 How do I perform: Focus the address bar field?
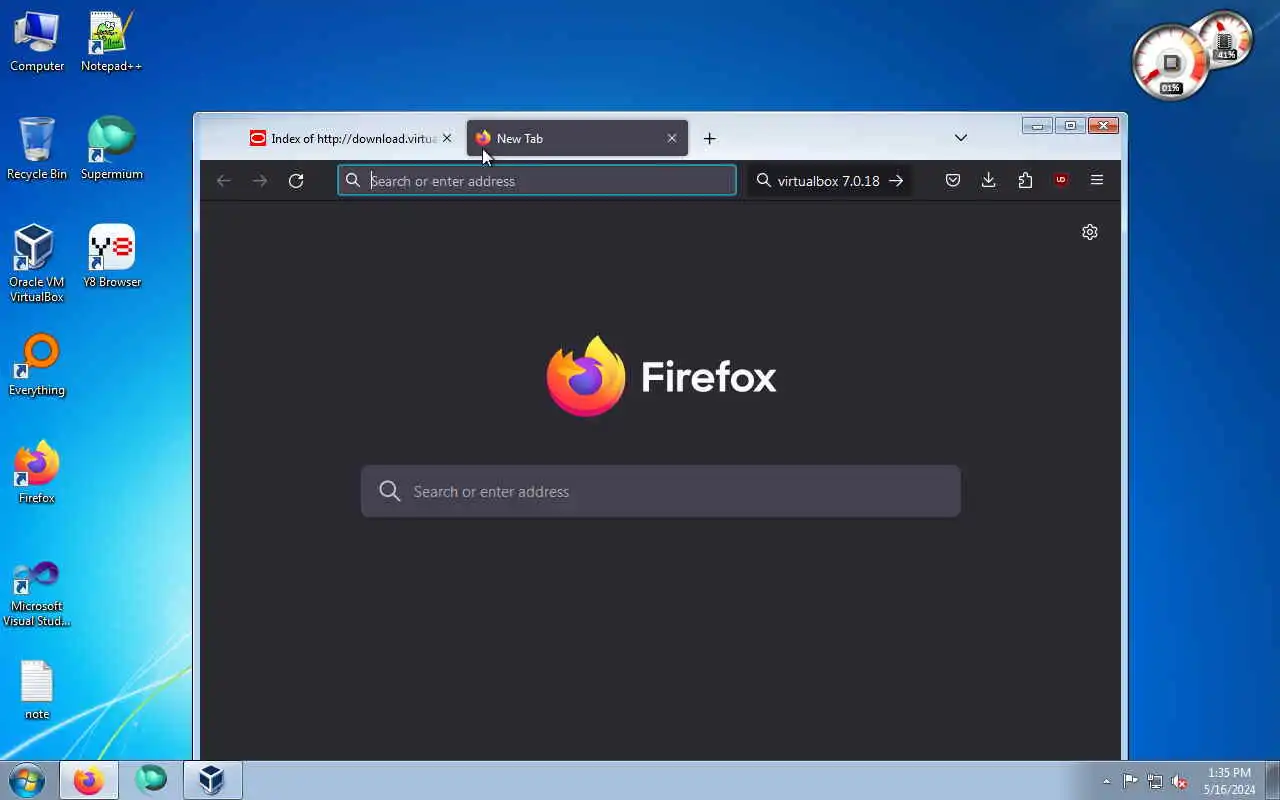[x=537, y=180]
